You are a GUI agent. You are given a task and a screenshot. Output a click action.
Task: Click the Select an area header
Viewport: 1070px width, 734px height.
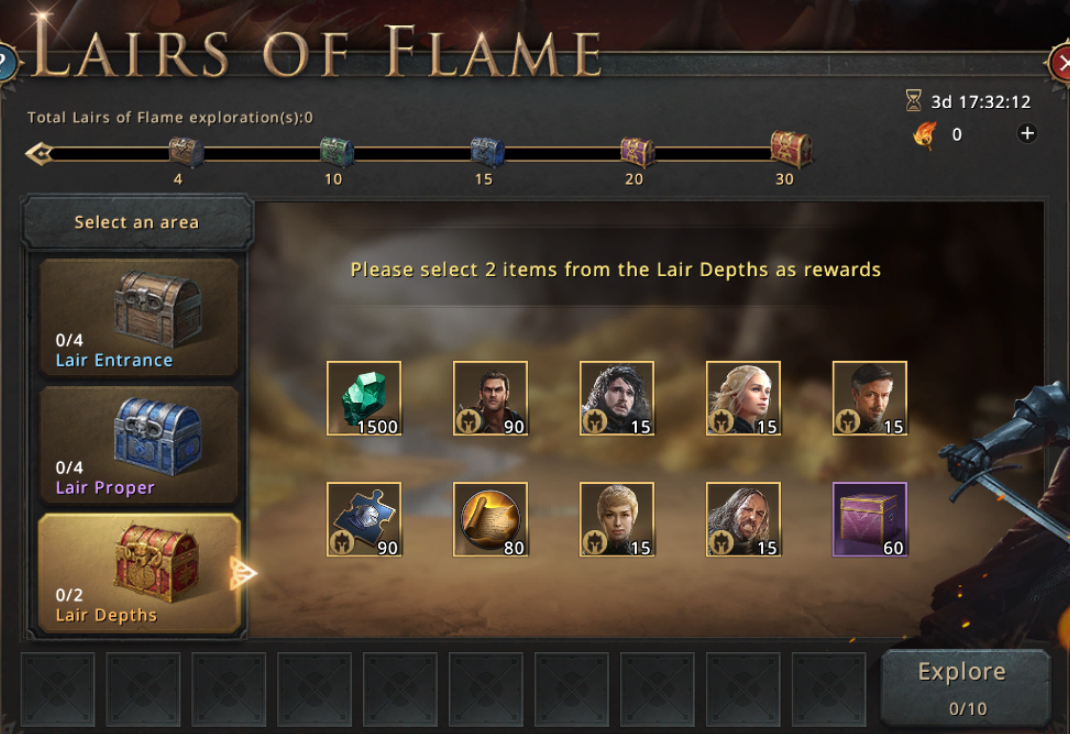[137, 222]
